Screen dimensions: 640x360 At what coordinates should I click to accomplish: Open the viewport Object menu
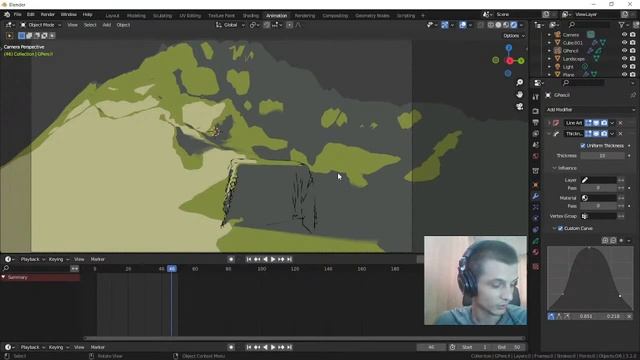coord(123,25)
